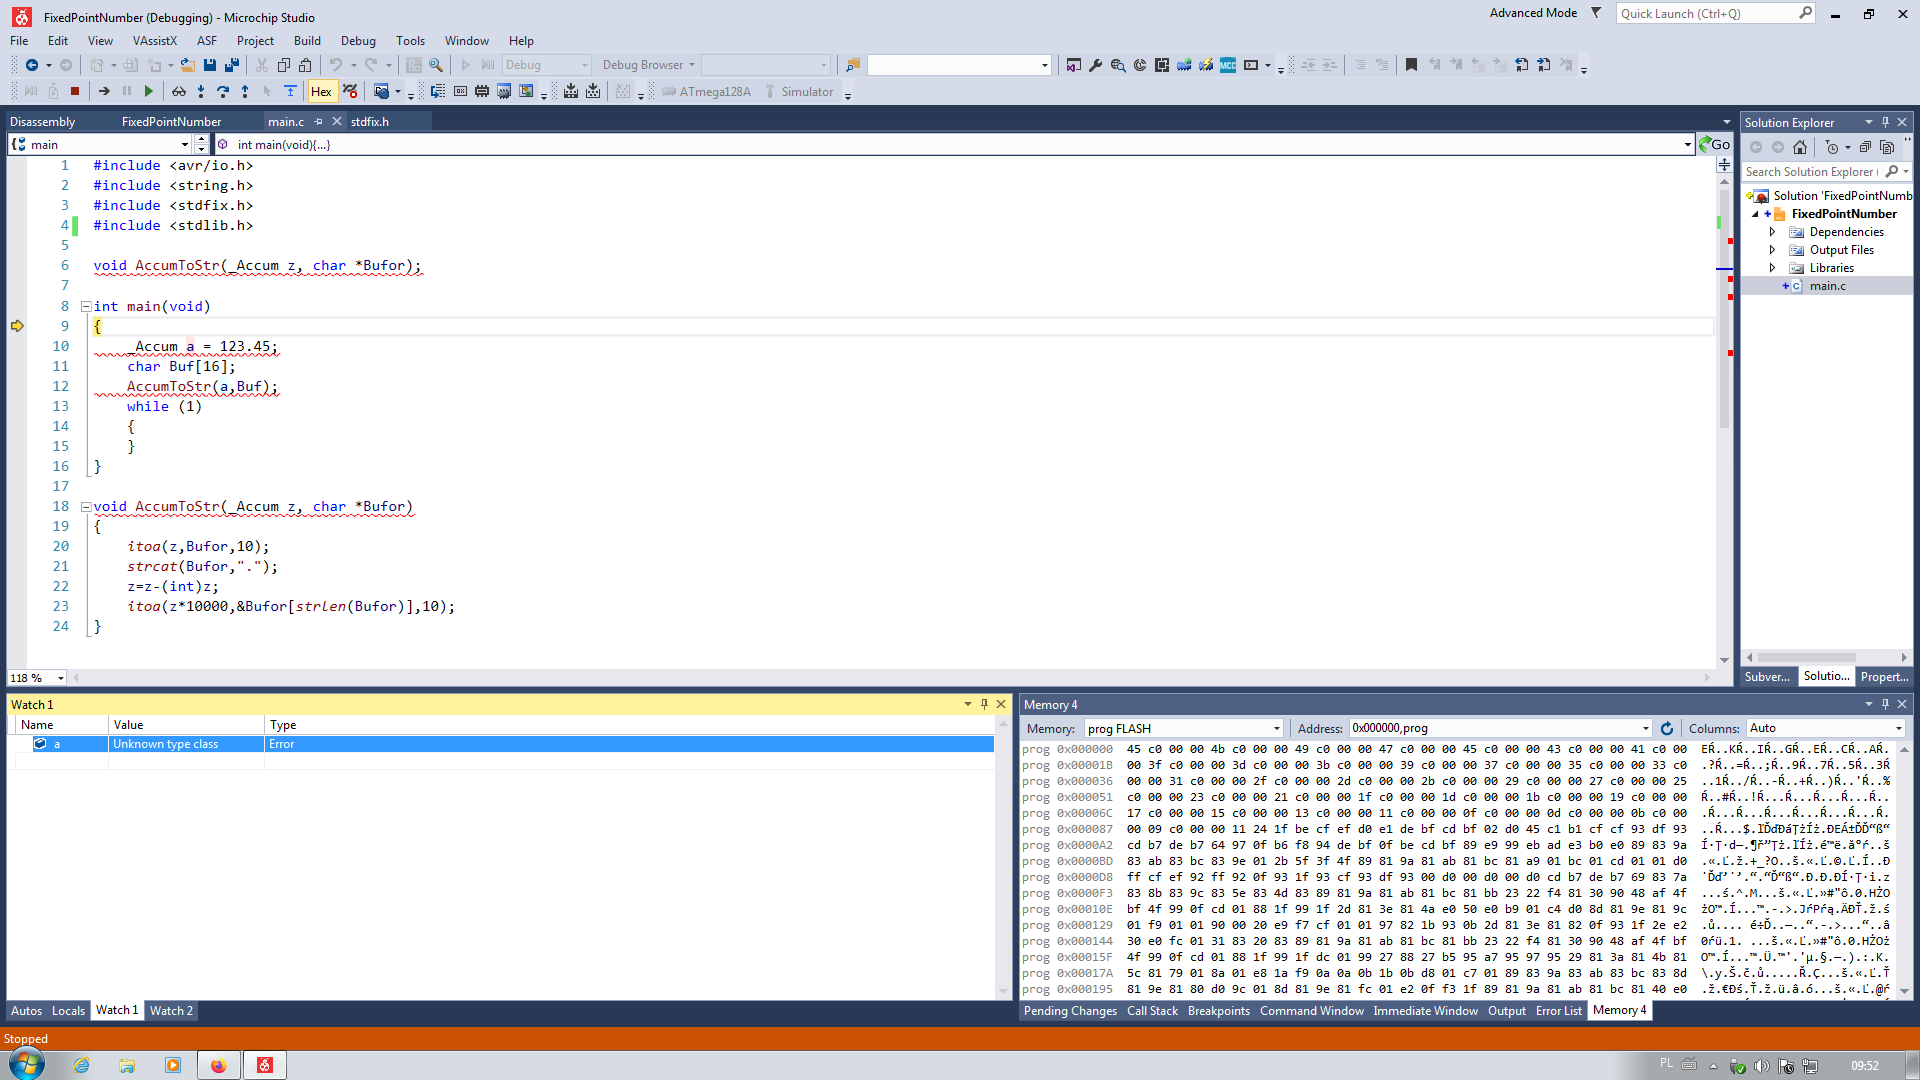Viewport: 1920px width, 1080px height.
Task: Click the Solution Explorer home icon
Action: (x=1800, y=147)
